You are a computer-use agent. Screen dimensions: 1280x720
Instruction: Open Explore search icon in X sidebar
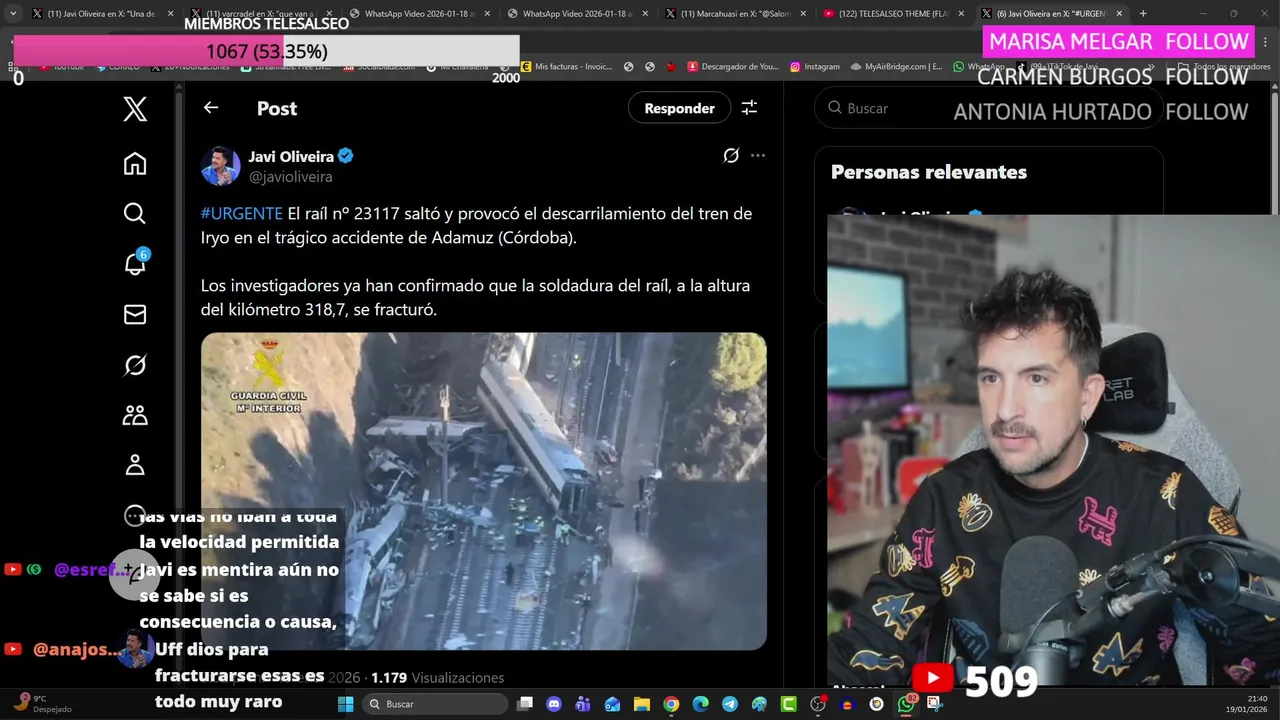click(x=135, y=213)
